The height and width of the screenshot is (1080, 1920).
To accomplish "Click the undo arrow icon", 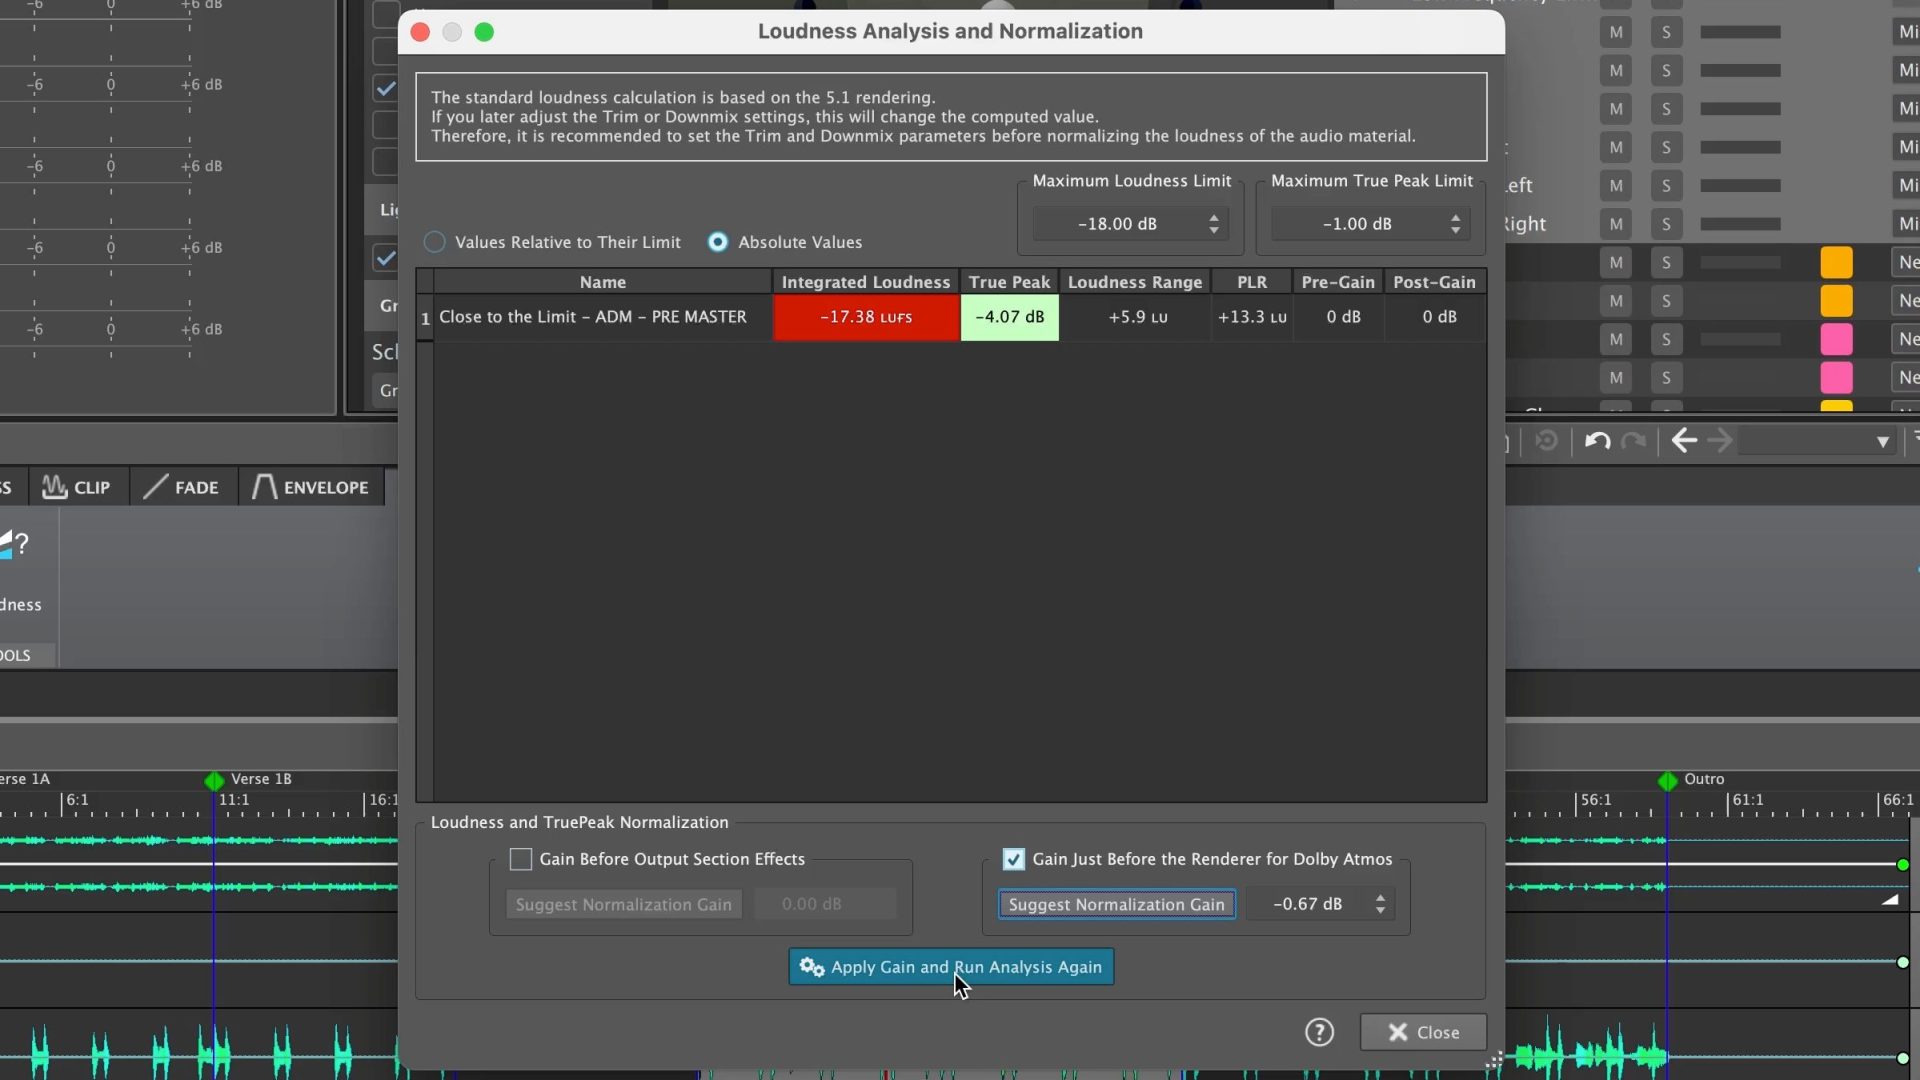I will tap(1597, 441).
